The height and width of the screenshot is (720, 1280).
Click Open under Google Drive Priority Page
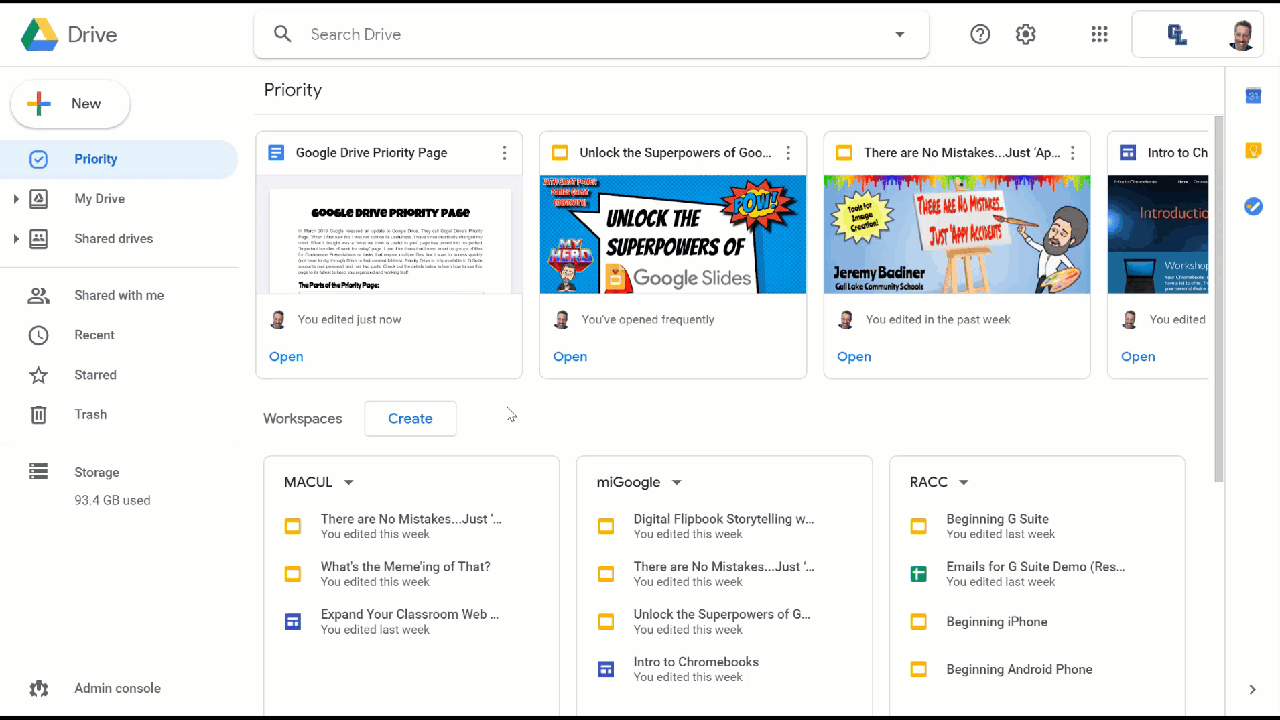[x=286, y=356]
